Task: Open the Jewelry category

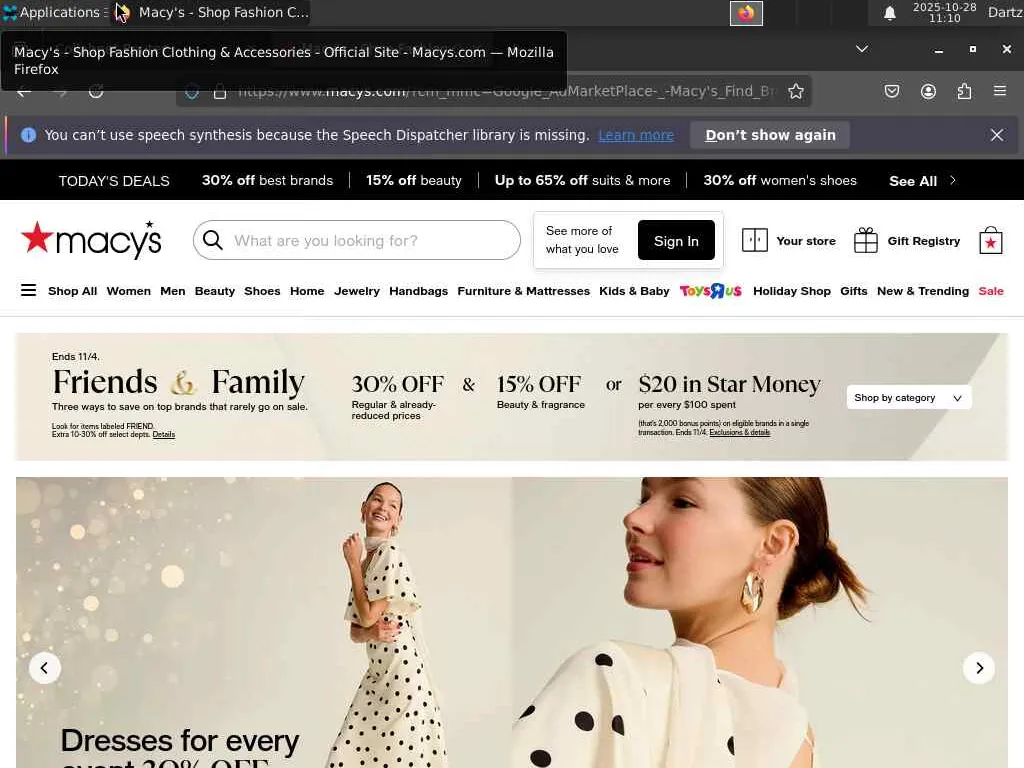Action: pos(357,291)
